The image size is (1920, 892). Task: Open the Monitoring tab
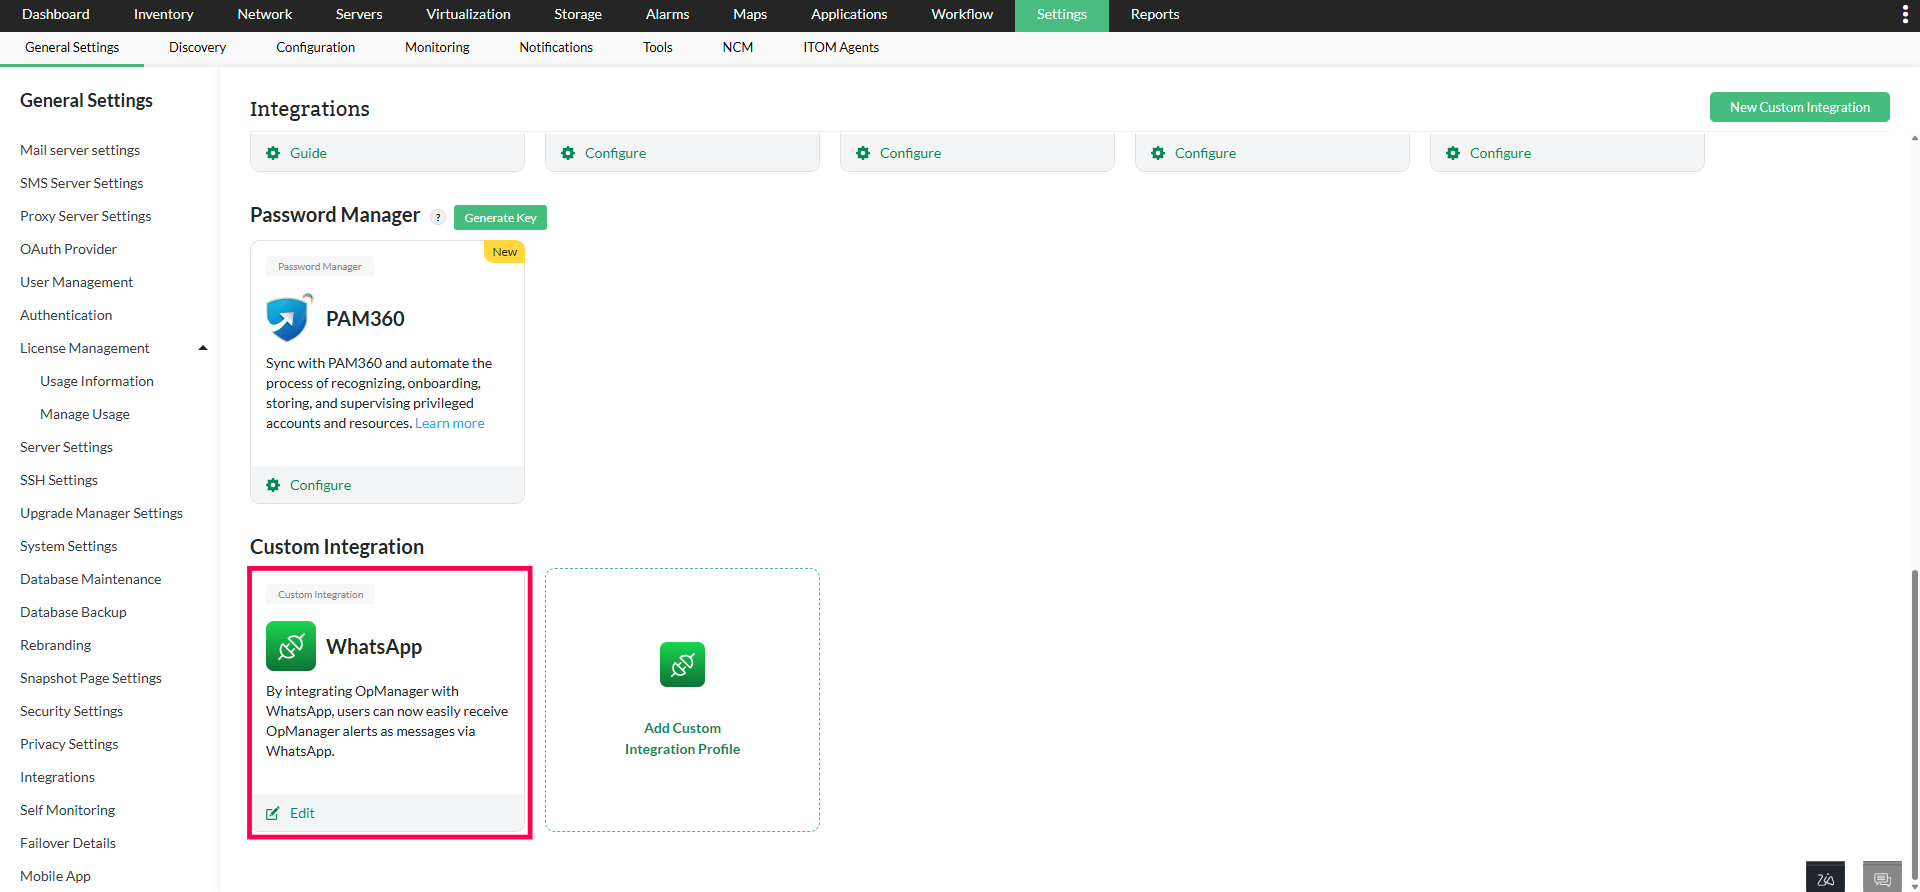[x=437, y=48]
